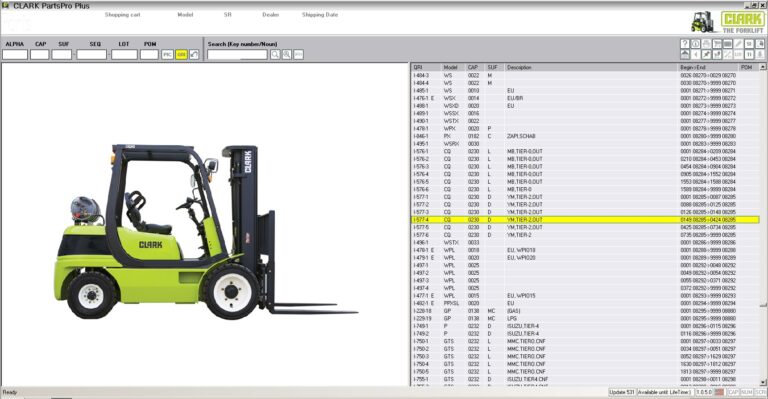Select row I-482-1 E PPXSL EU
The width and height of the screenshot is (768, 399).
[x=585, y=303]
